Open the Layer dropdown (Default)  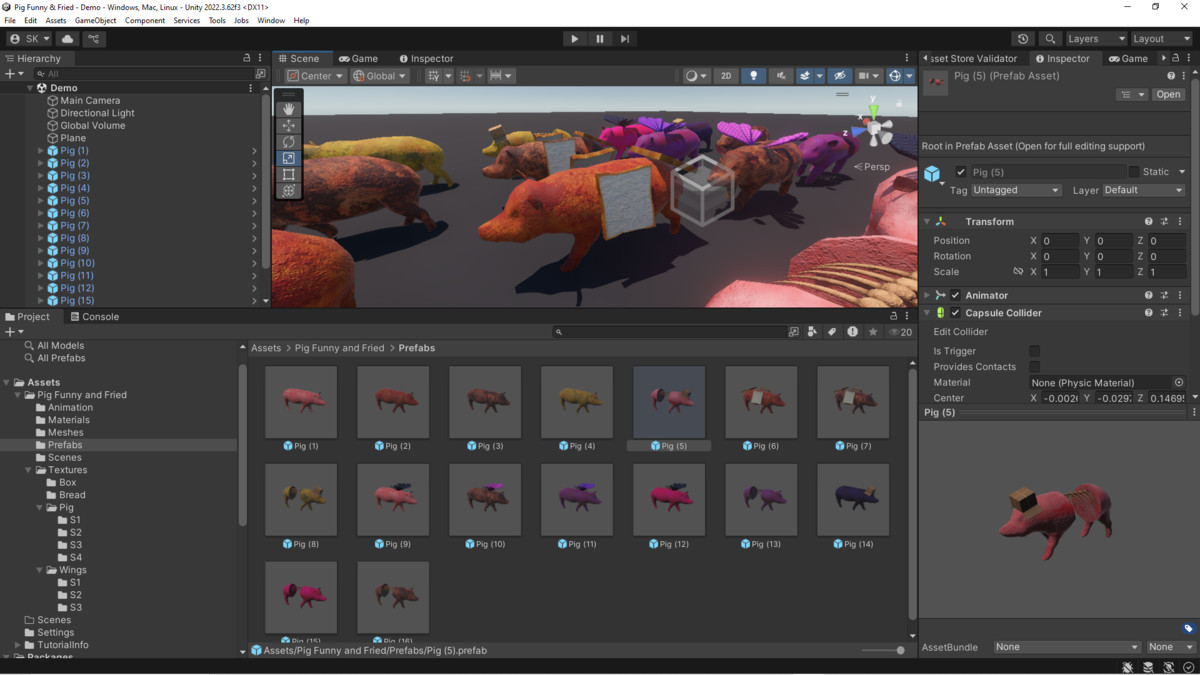(x=1144, y=190)
